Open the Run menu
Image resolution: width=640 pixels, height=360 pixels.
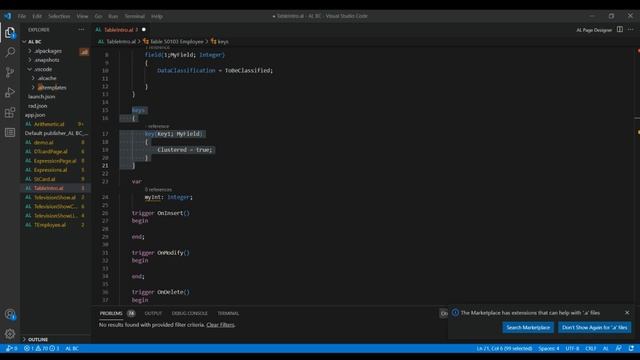(x=113, y=16)
